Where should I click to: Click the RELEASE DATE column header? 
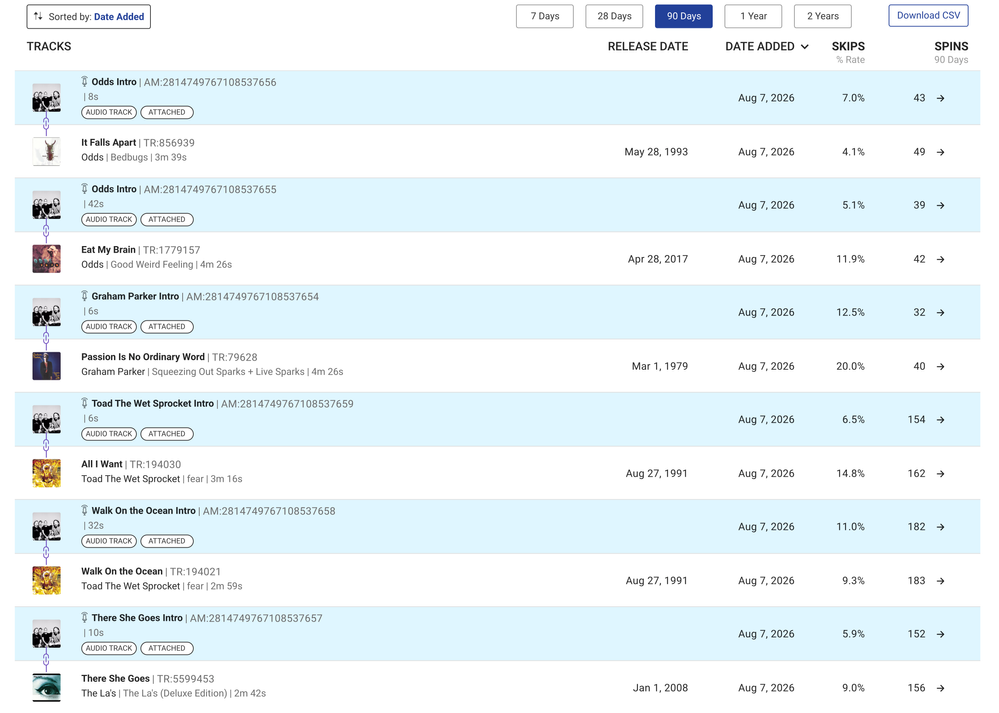648,47
